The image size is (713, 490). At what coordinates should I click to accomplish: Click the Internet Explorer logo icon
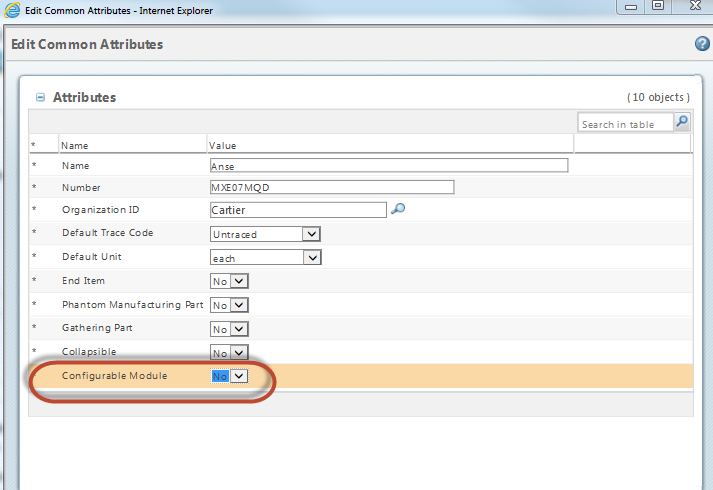[12, 10]
